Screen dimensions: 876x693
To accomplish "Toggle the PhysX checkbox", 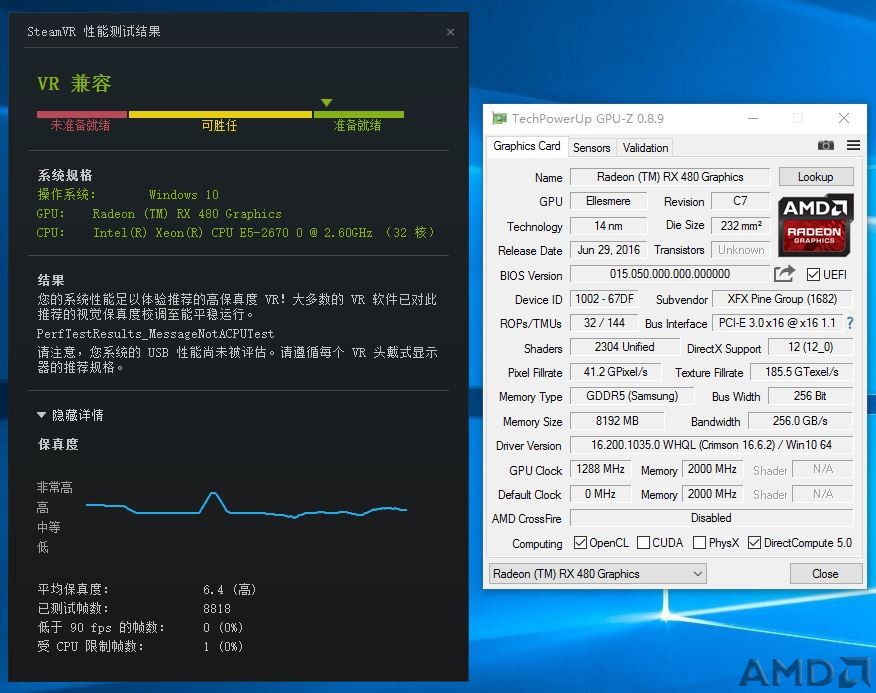I will tap(699, 542).
